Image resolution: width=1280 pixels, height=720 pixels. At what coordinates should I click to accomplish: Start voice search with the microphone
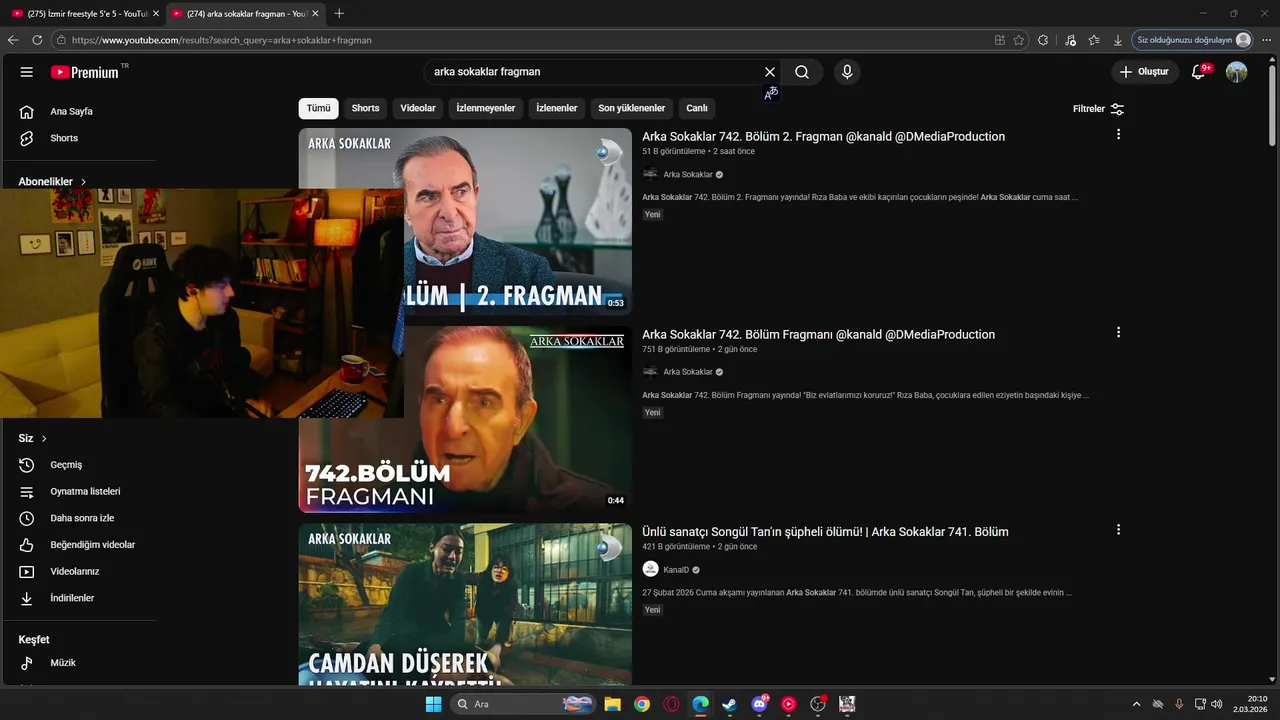click(x=847, y=72)
